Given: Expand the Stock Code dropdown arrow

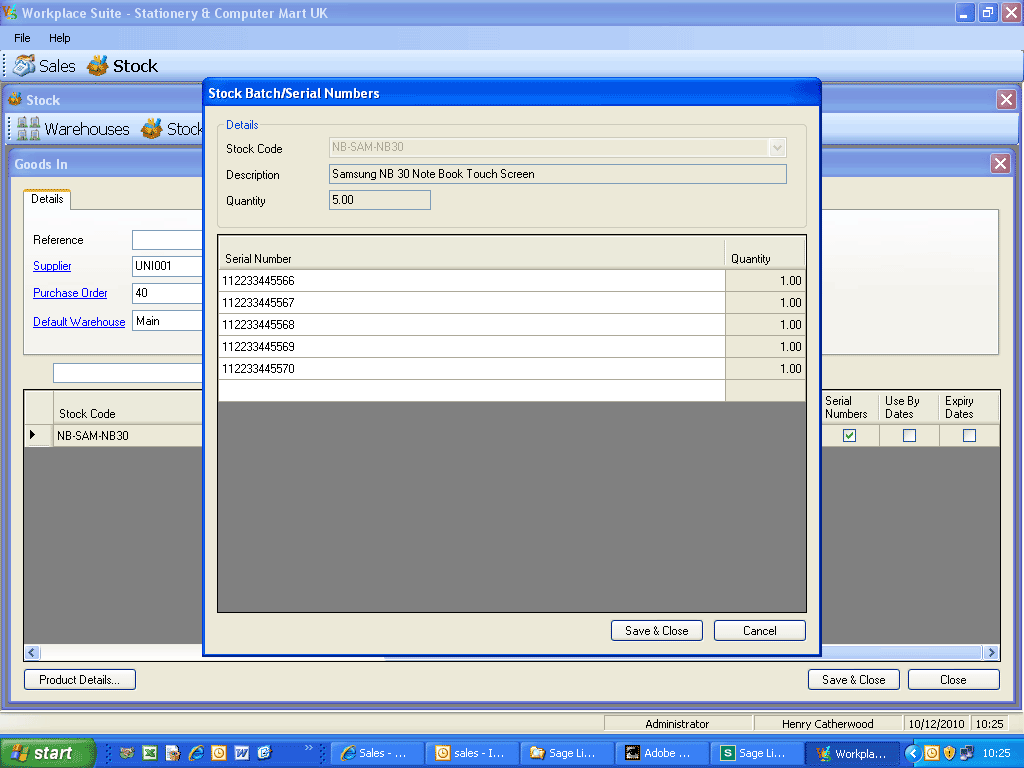Looking at the screenshot, I should (x=777, y=148).
